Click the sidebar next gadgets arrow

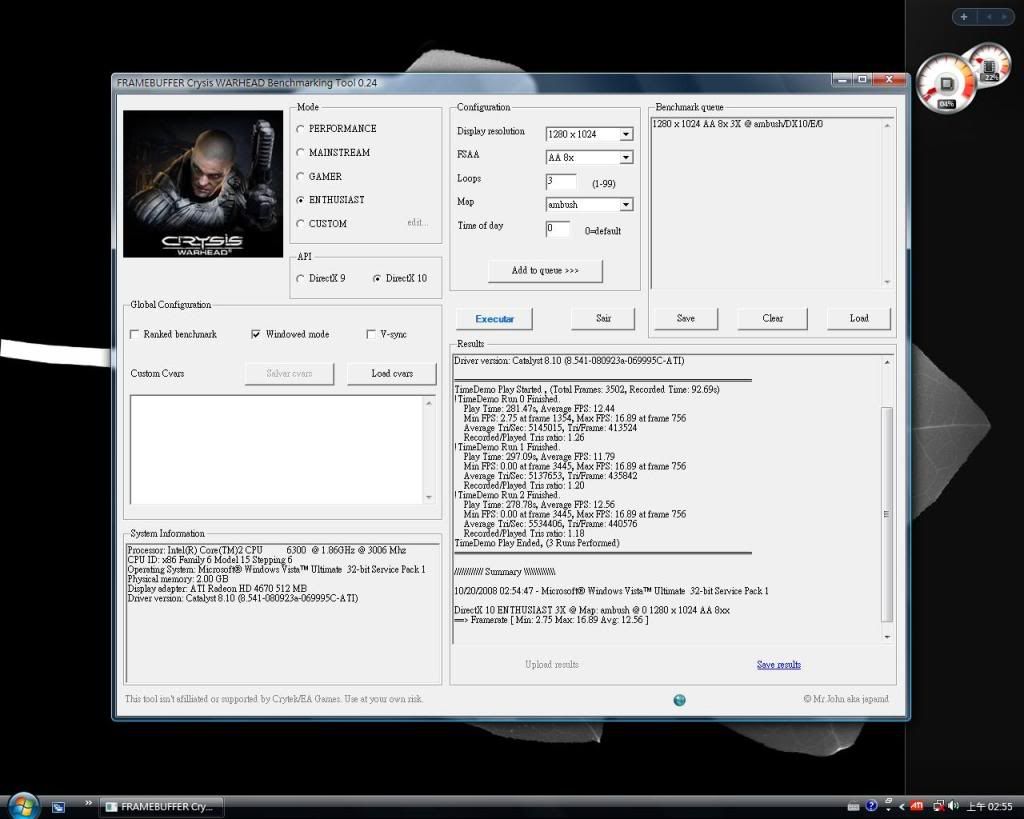[x=1004, y=17]
